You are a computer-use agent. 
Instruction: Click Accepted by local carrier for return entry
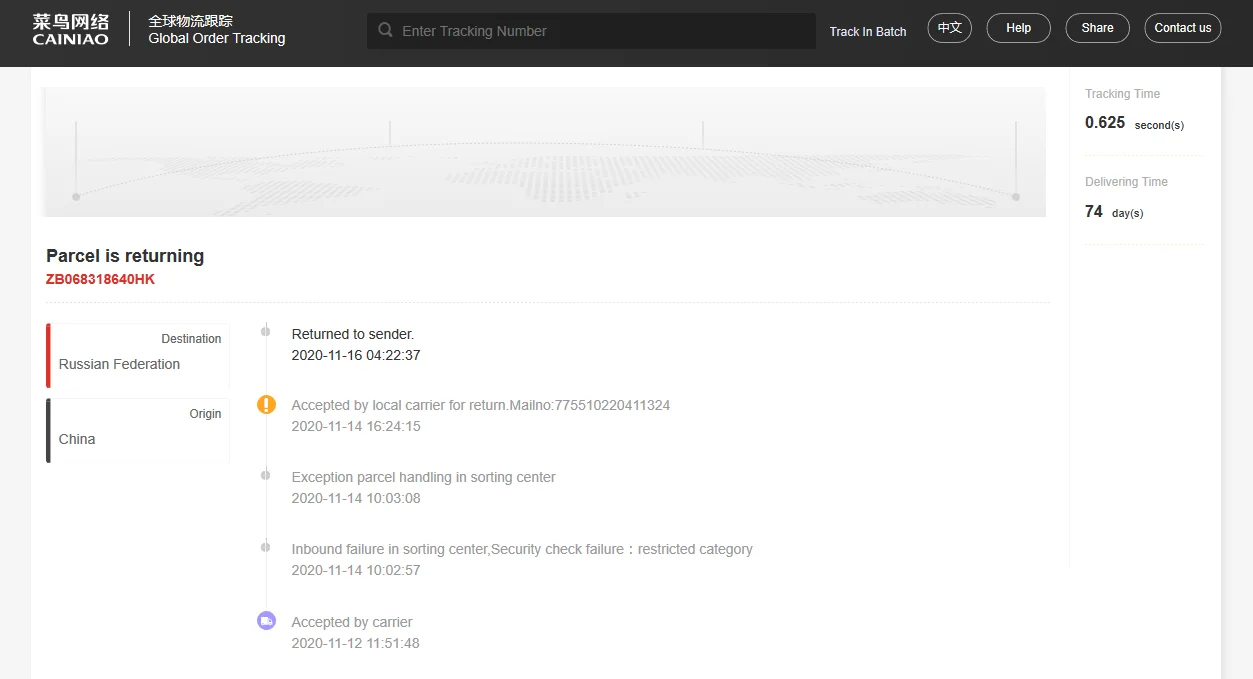(x=481, y=405)
